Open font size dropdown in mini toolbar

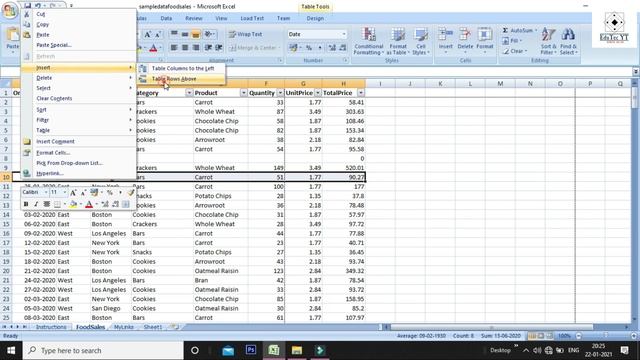point(64,192)
